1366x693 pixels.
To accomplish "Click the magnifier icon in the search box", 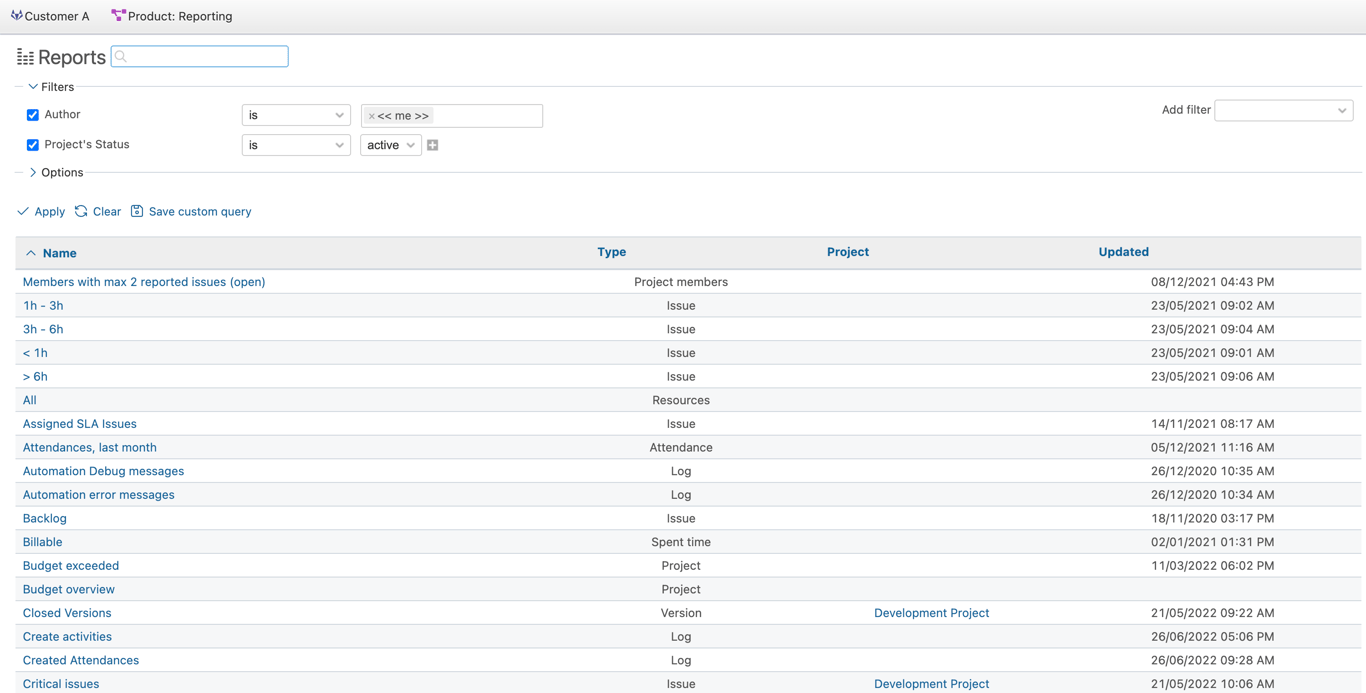I will 120,56.
